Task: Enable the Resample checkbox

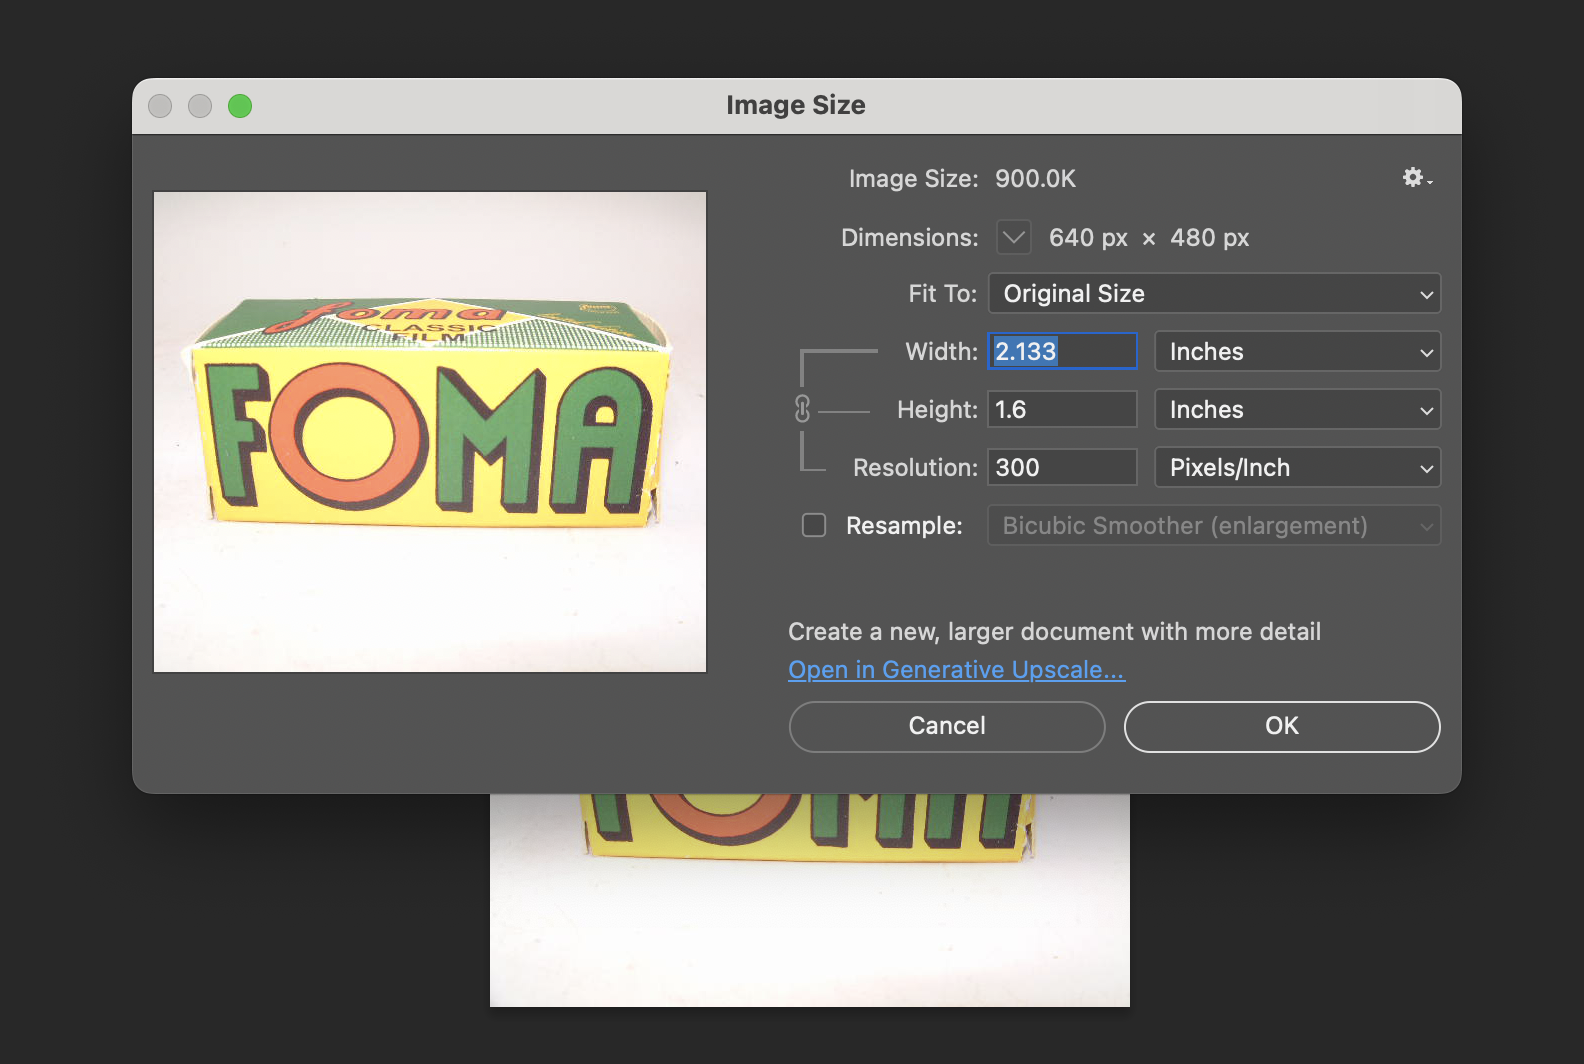Action: [814, 525]
